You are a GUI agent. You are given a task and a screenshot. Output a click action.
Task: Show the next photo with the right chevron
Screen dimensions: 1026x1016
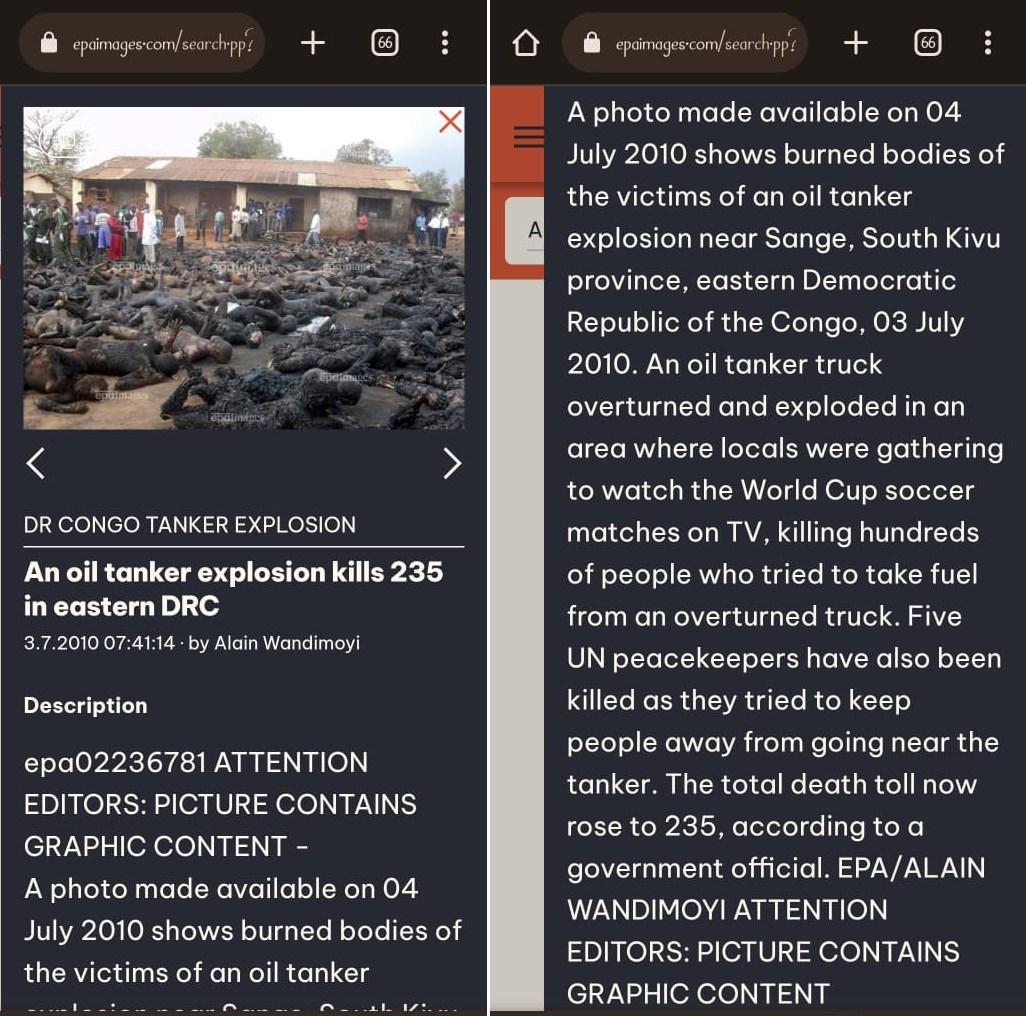click(x=452, y=464)
